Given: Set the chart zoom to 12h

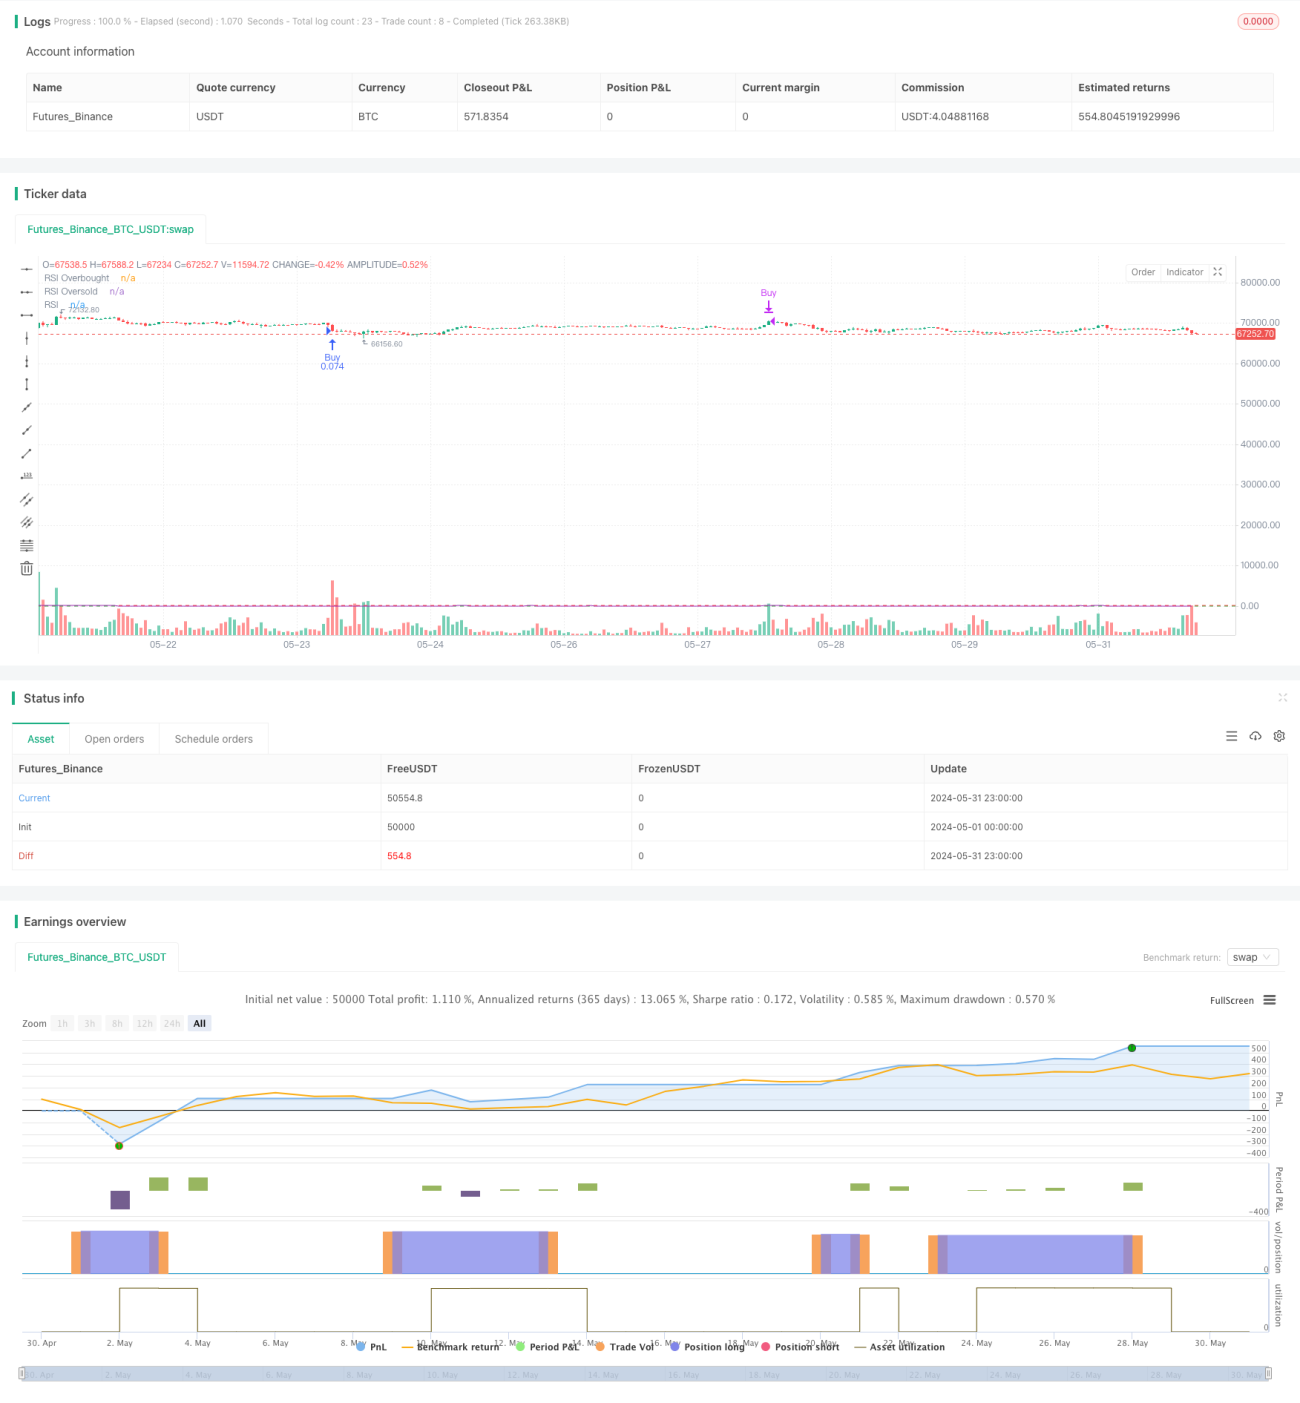Looking at the screenshot, I should click(144, 1023).
